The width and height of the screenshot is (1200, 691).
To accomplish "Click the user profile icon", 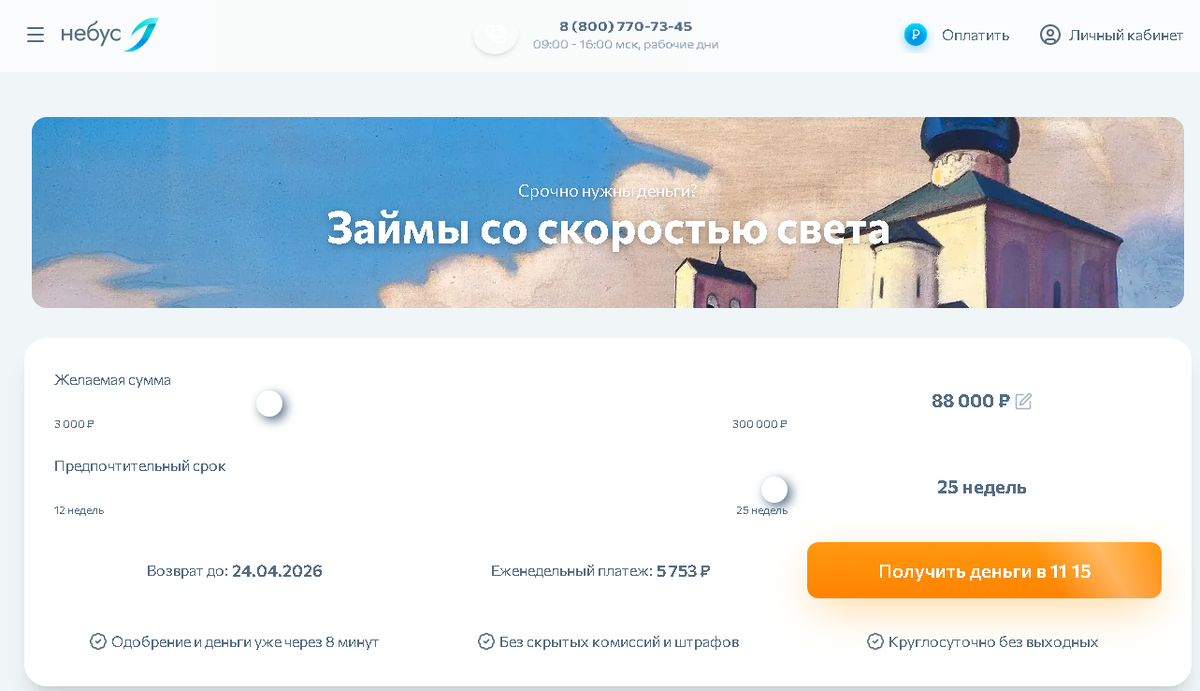I will (1050, 35).
